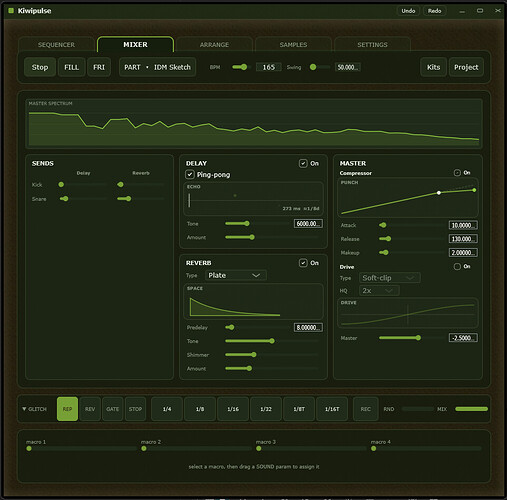
Task: Select the 1/16 glitch rate
Action: pos(233,409)
